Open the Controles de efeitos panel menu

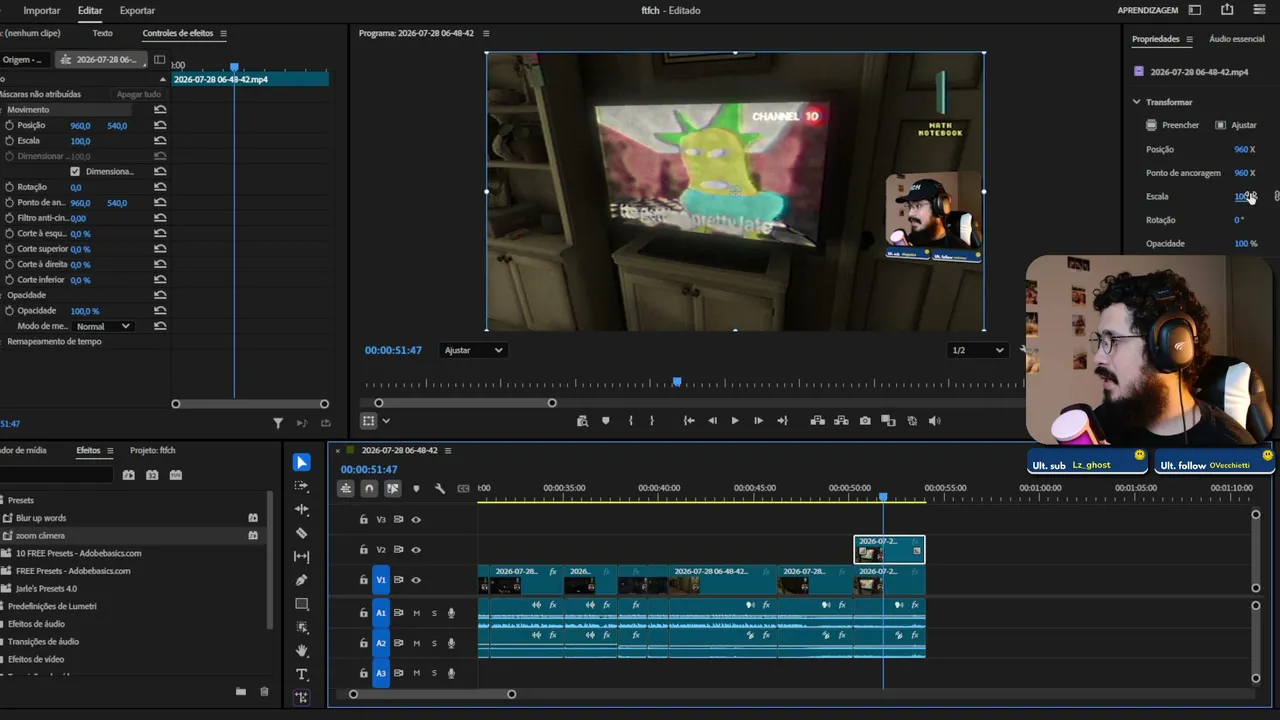(x=223, y=33)
